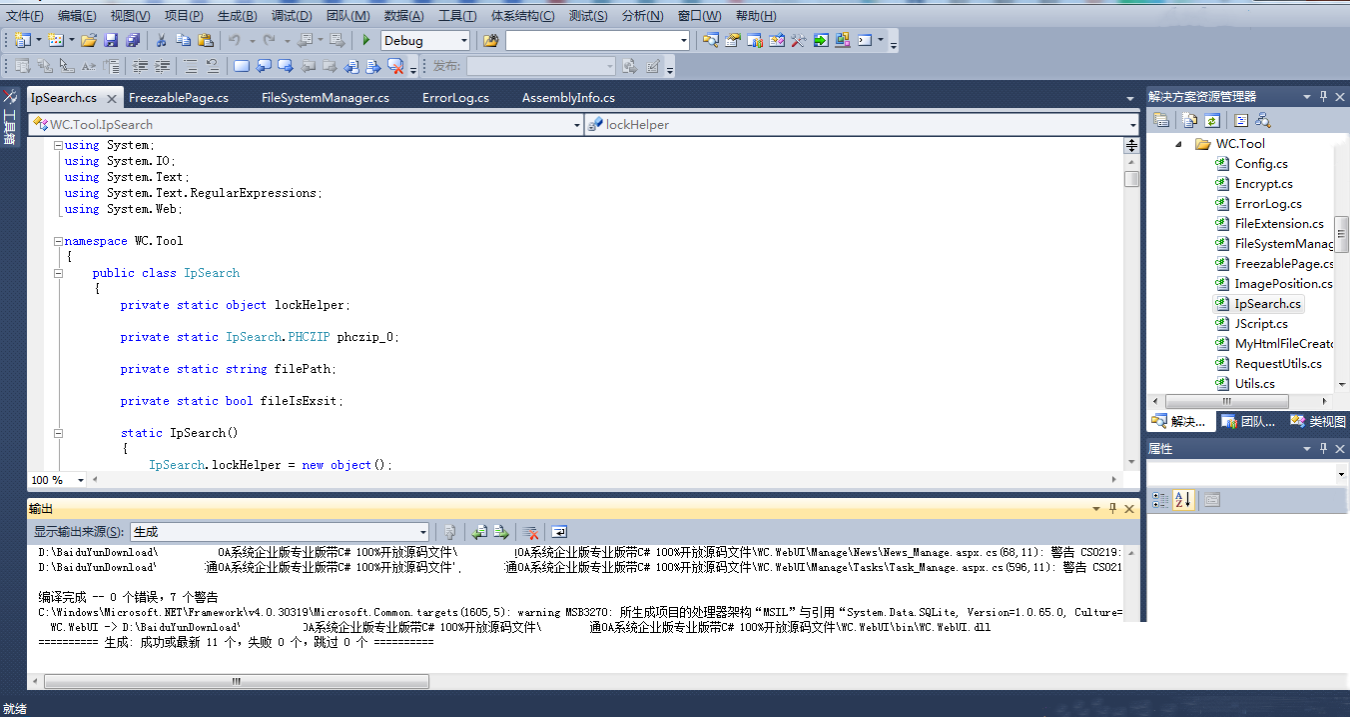This screenshot has width=1350, height=717.
Task: Click the View Class Diagram icon in Solution Explorer
Action: point(1263,120)
